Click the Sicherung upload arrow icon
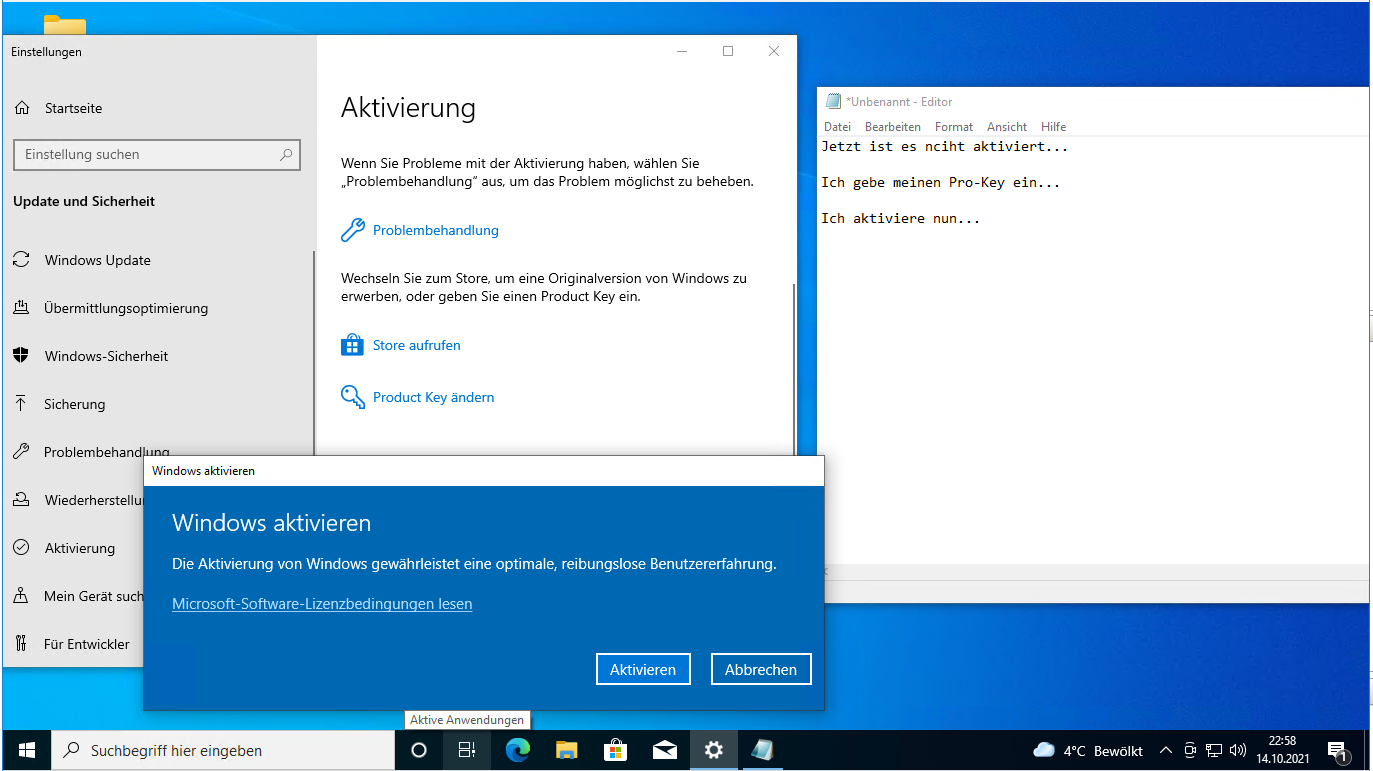The width and height of the screenshot is (1373, 771). point(21,404)
